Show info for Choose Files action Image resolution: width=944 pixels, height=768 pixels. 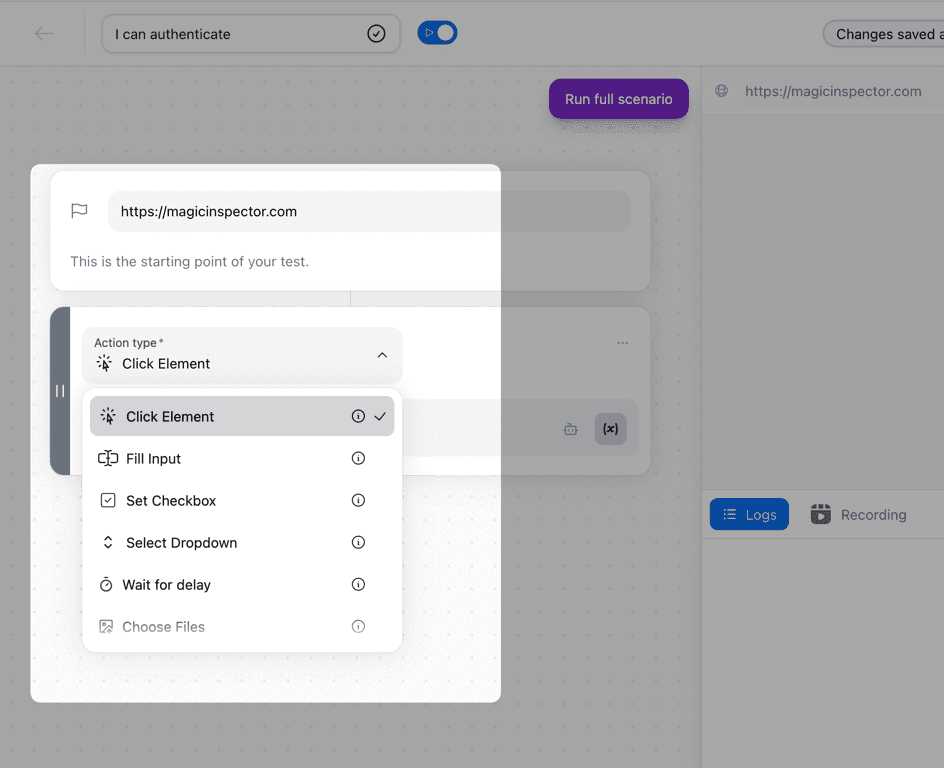click(358, 627)
